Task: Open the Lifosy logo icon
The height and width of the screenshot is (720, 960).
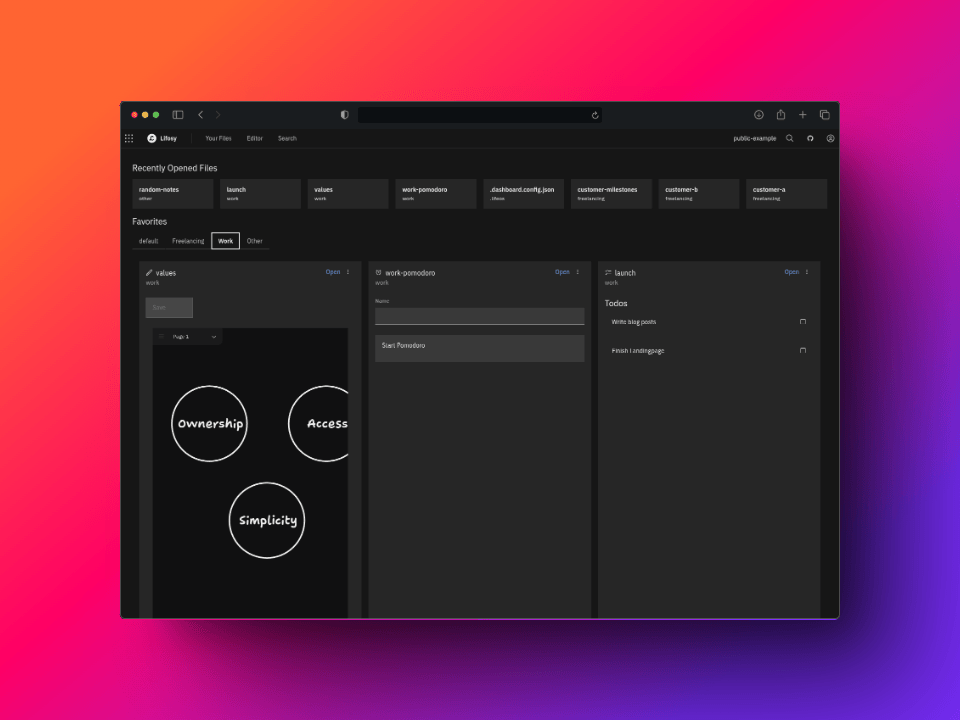Action: coord(151,138)
